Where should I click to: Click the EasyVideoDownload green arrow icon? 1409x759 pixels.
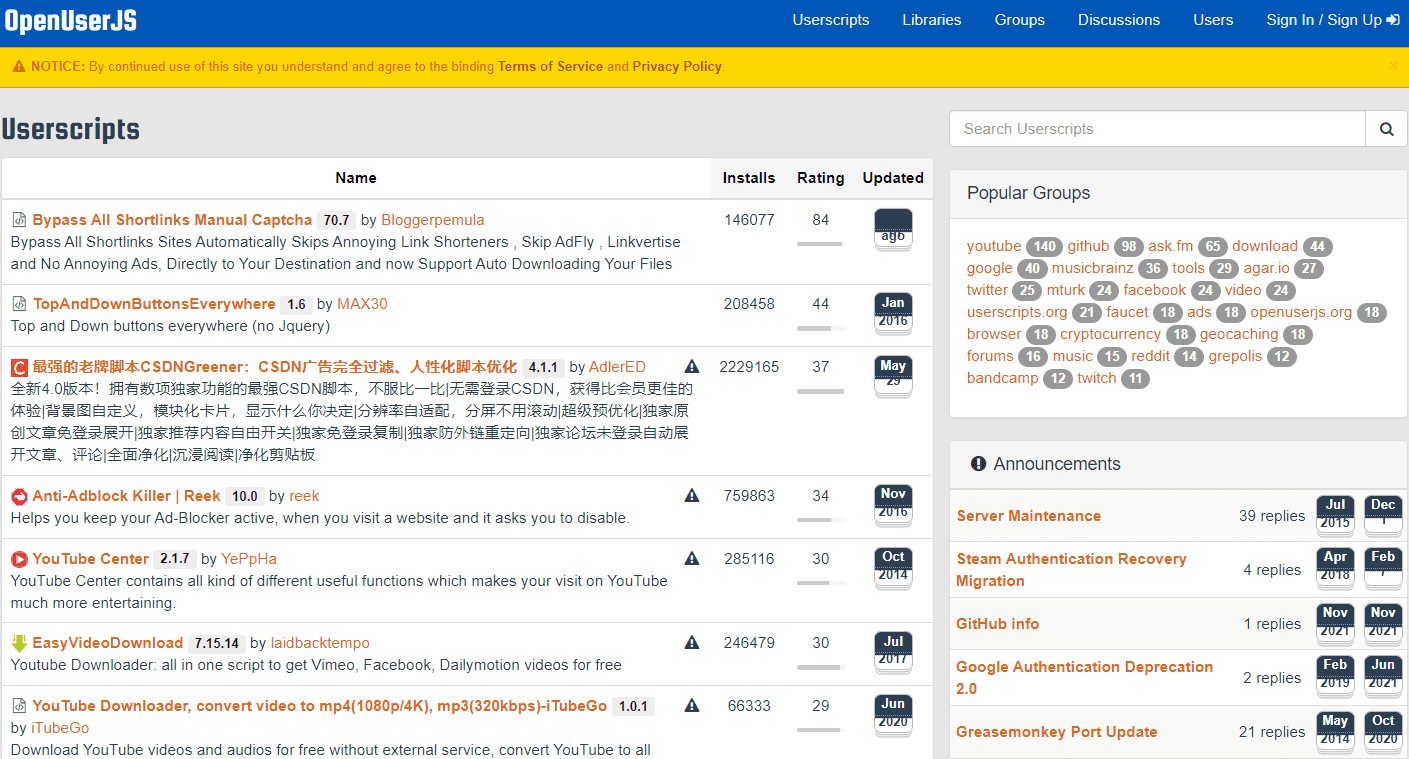click(19, 643)
